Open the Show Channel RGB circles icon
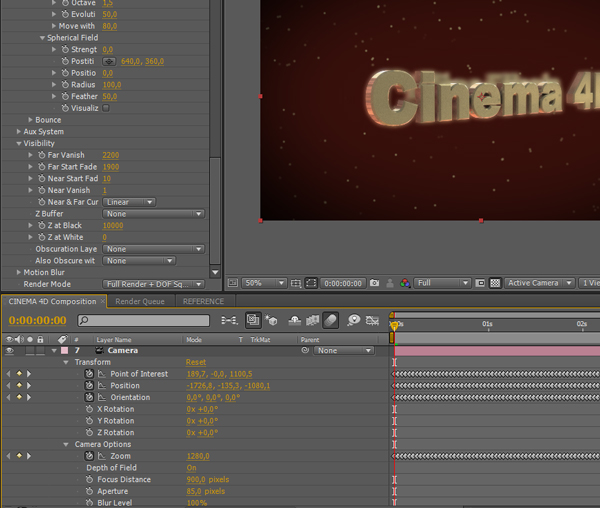Image resolution: width=600 pixels, height=508 pixels. click(405, 283)
